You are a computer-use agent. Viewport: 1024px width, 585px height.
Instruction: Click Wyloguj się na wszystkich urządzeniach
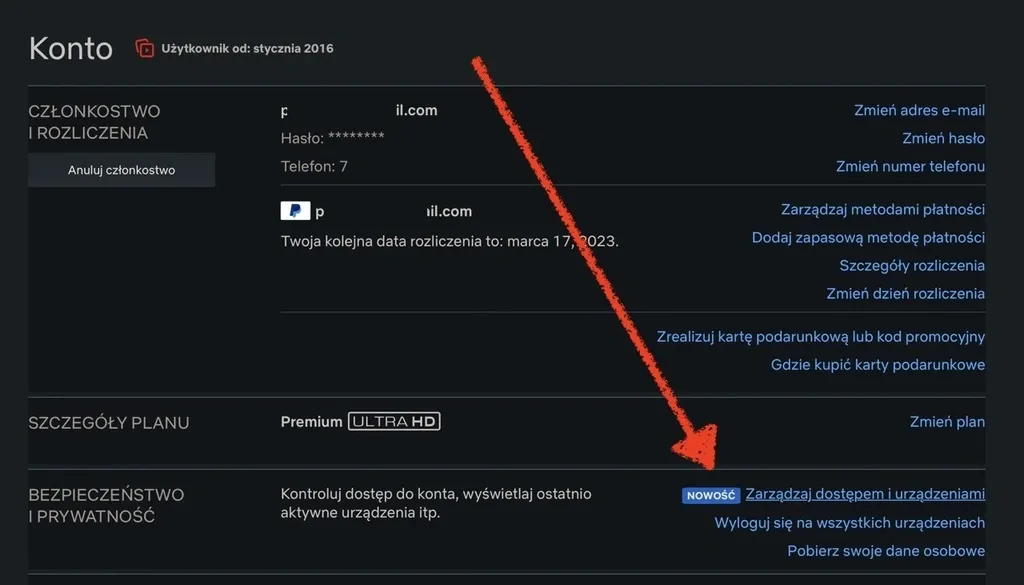[850, 522]
